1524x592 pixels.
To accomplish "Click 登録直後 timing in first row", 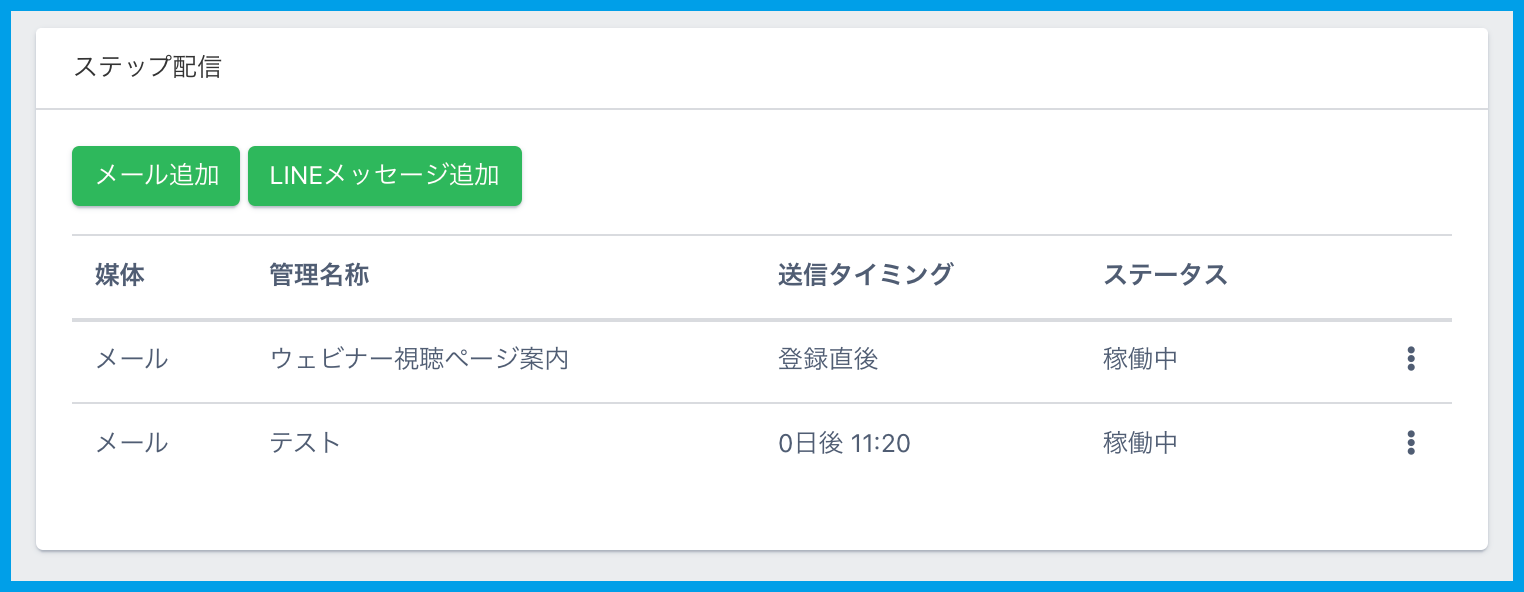I will coord(828,359).
